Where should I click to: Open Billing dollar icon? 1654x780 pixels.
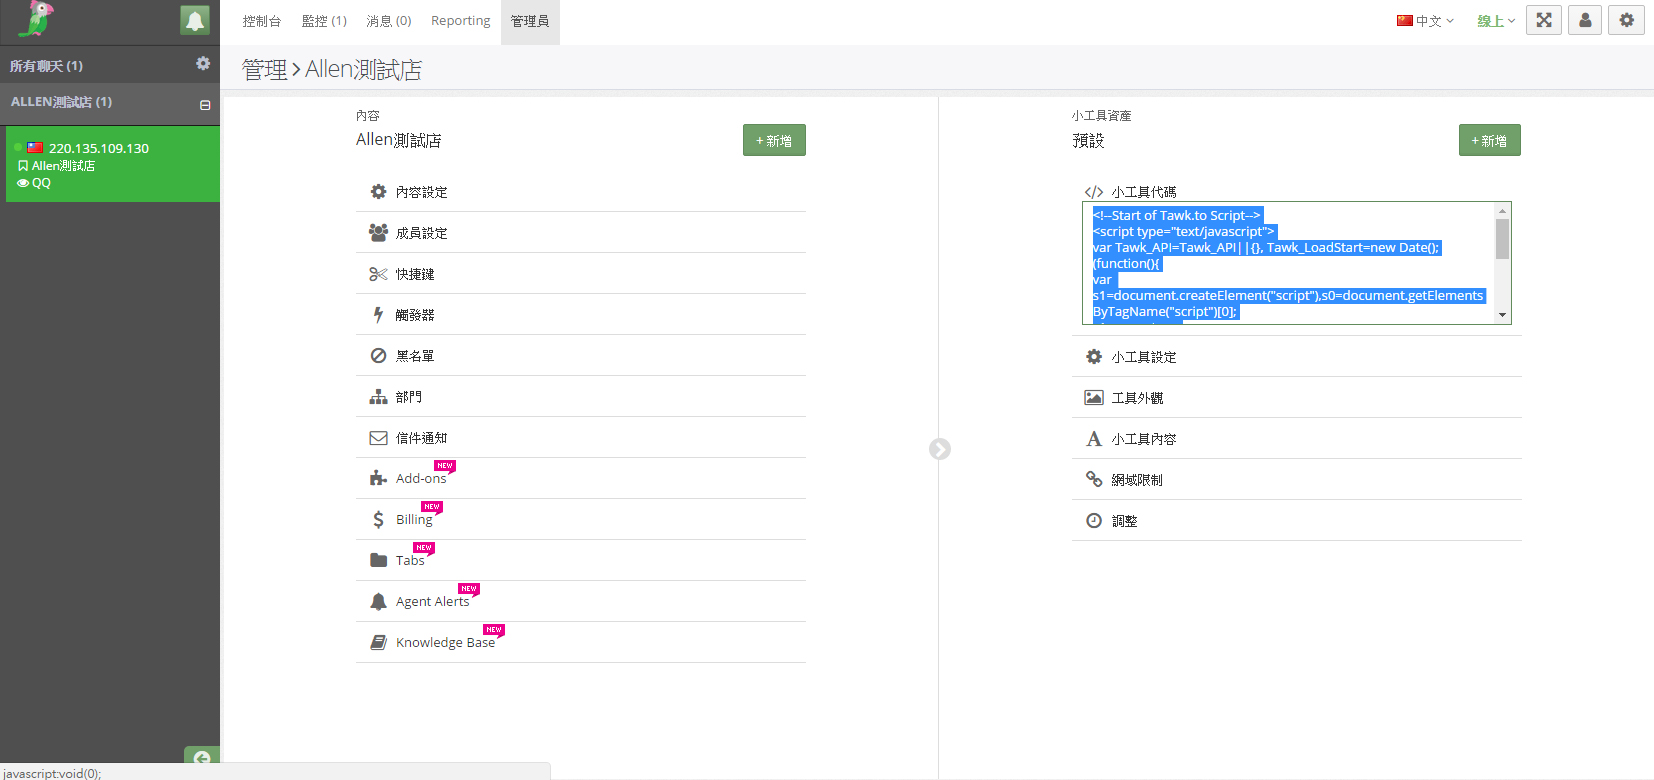click(x=378, y=519)
